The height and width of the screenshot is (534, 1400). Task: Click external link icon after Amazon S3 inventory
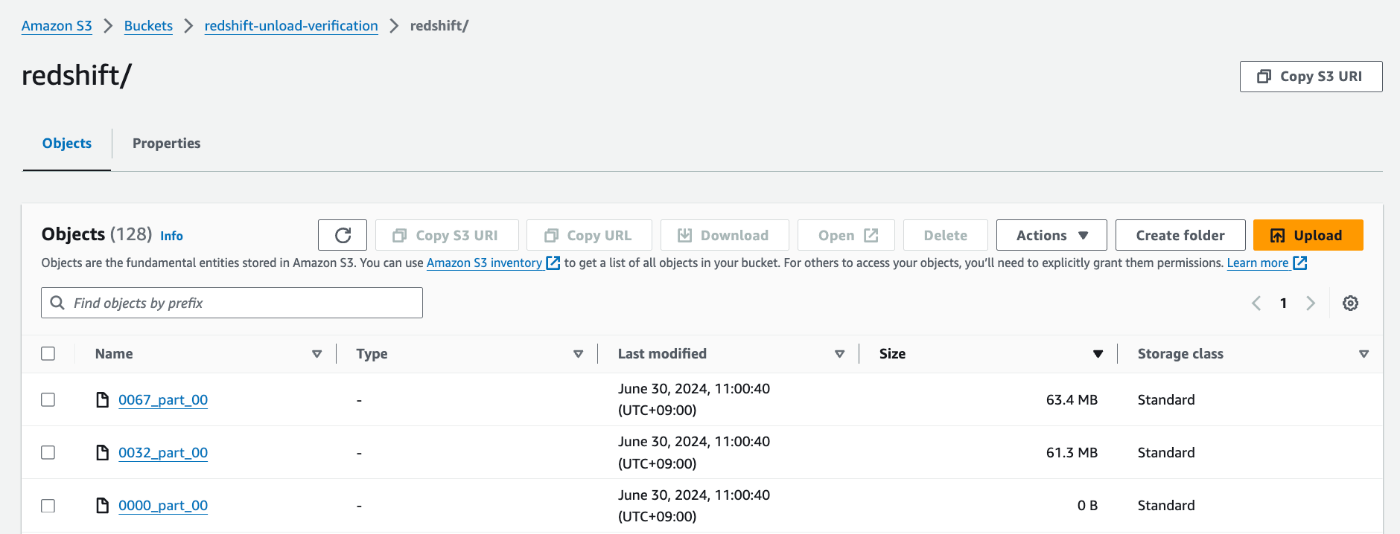[553, 263]
